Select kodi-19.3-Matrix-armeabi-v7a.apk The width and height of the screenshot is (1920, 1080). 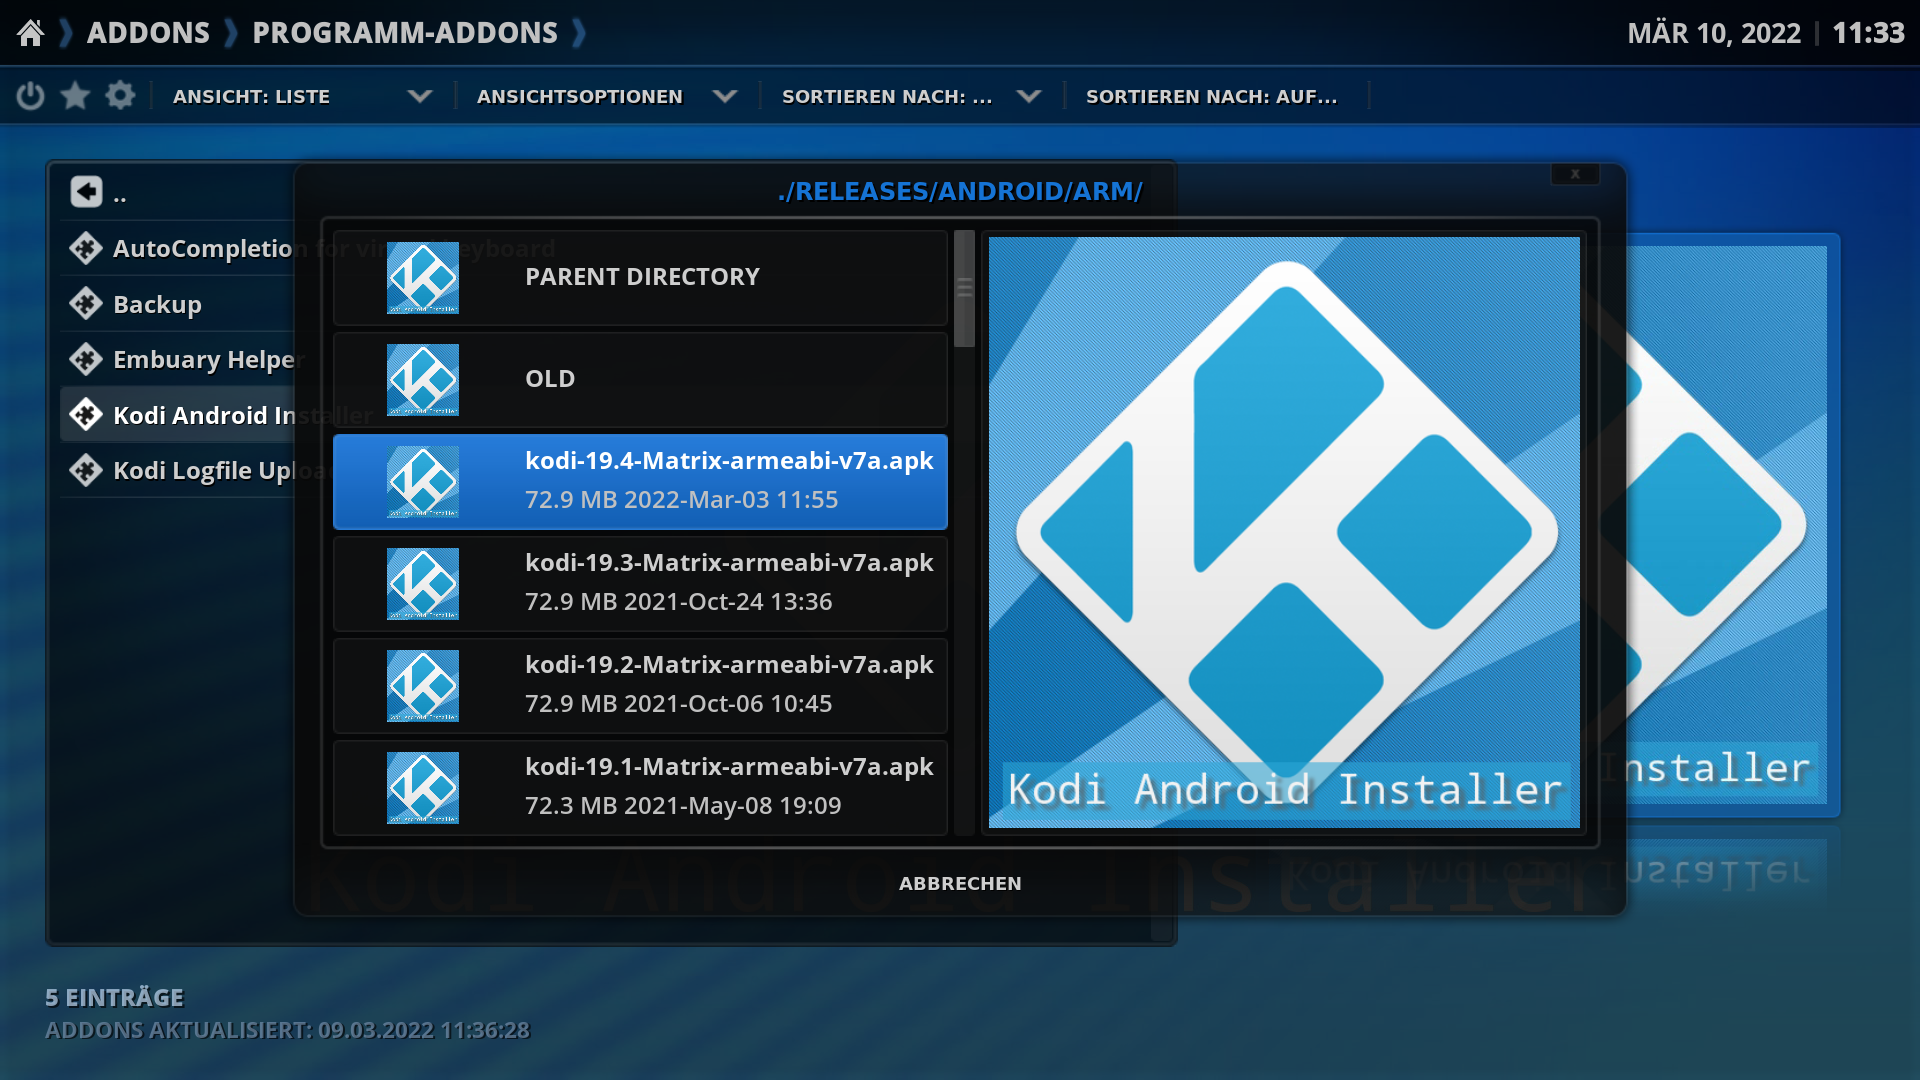point(640,583)
